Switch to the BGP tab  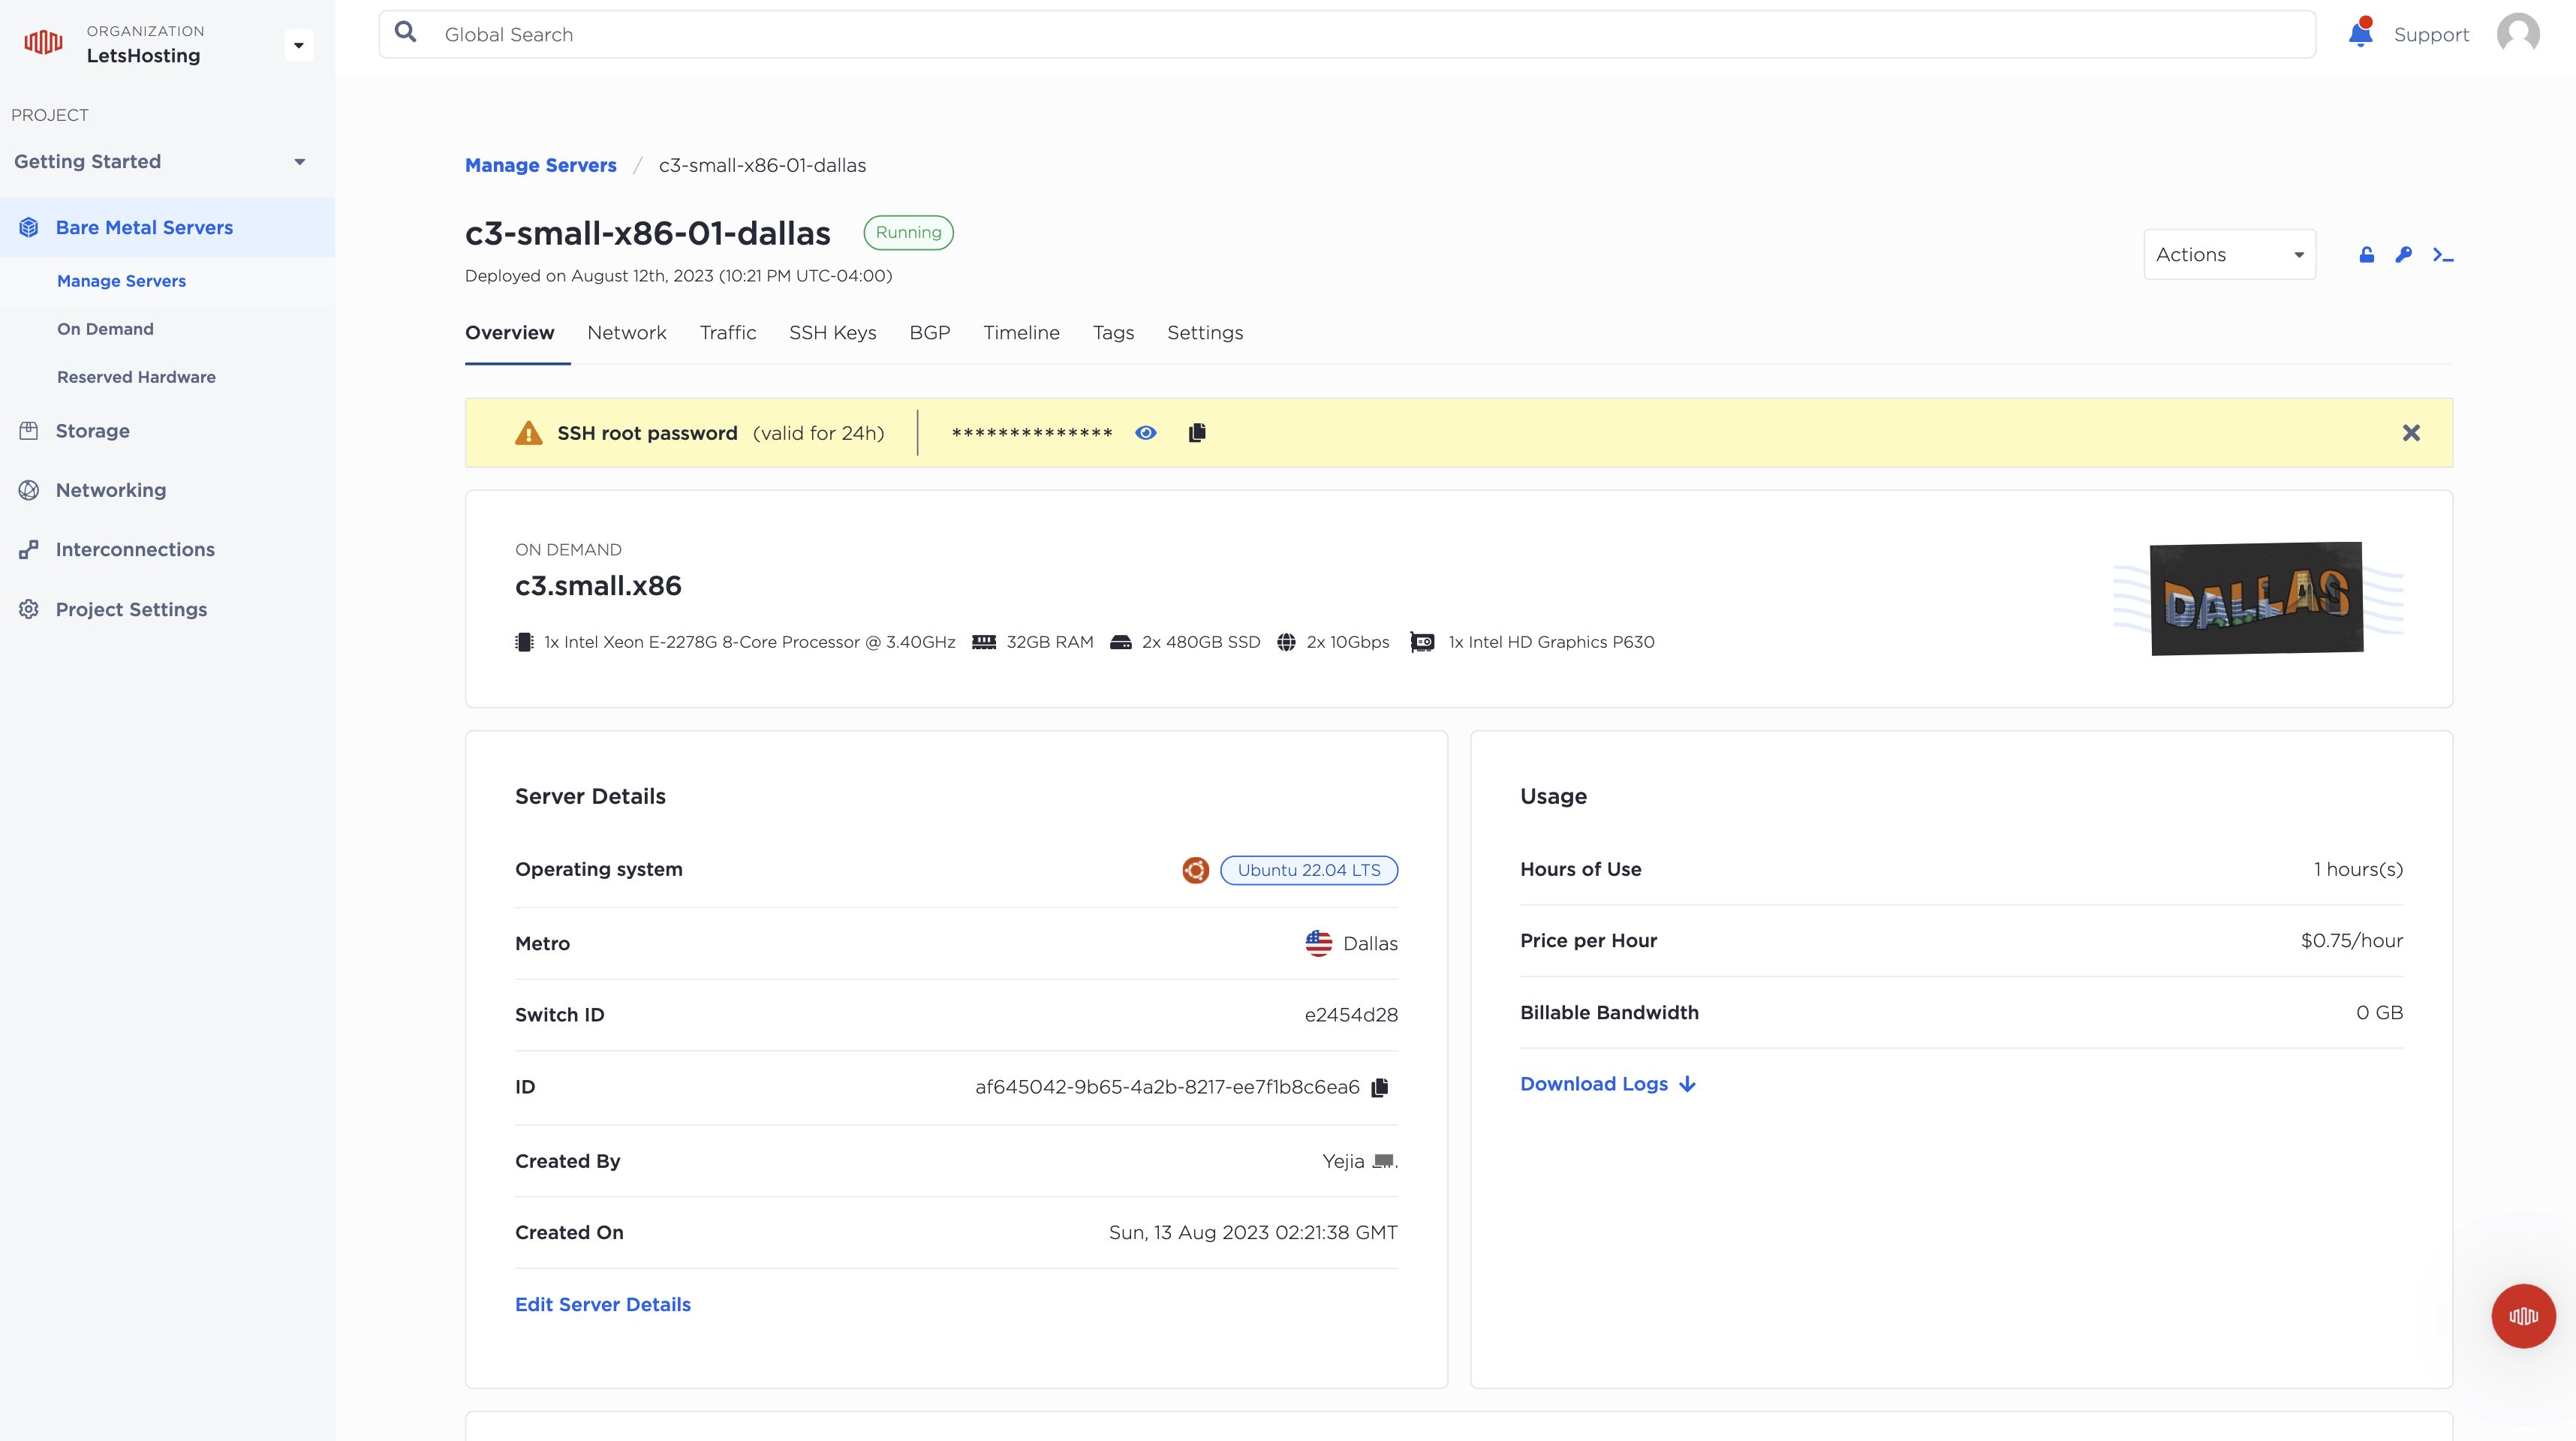[929, 333]
